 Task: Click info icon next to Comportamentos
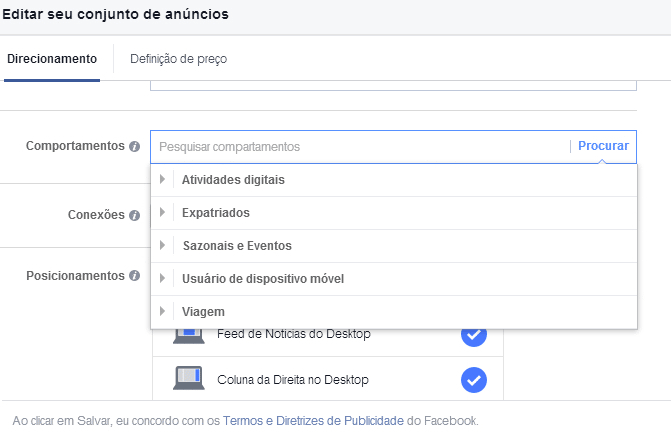tap(134, 147)
